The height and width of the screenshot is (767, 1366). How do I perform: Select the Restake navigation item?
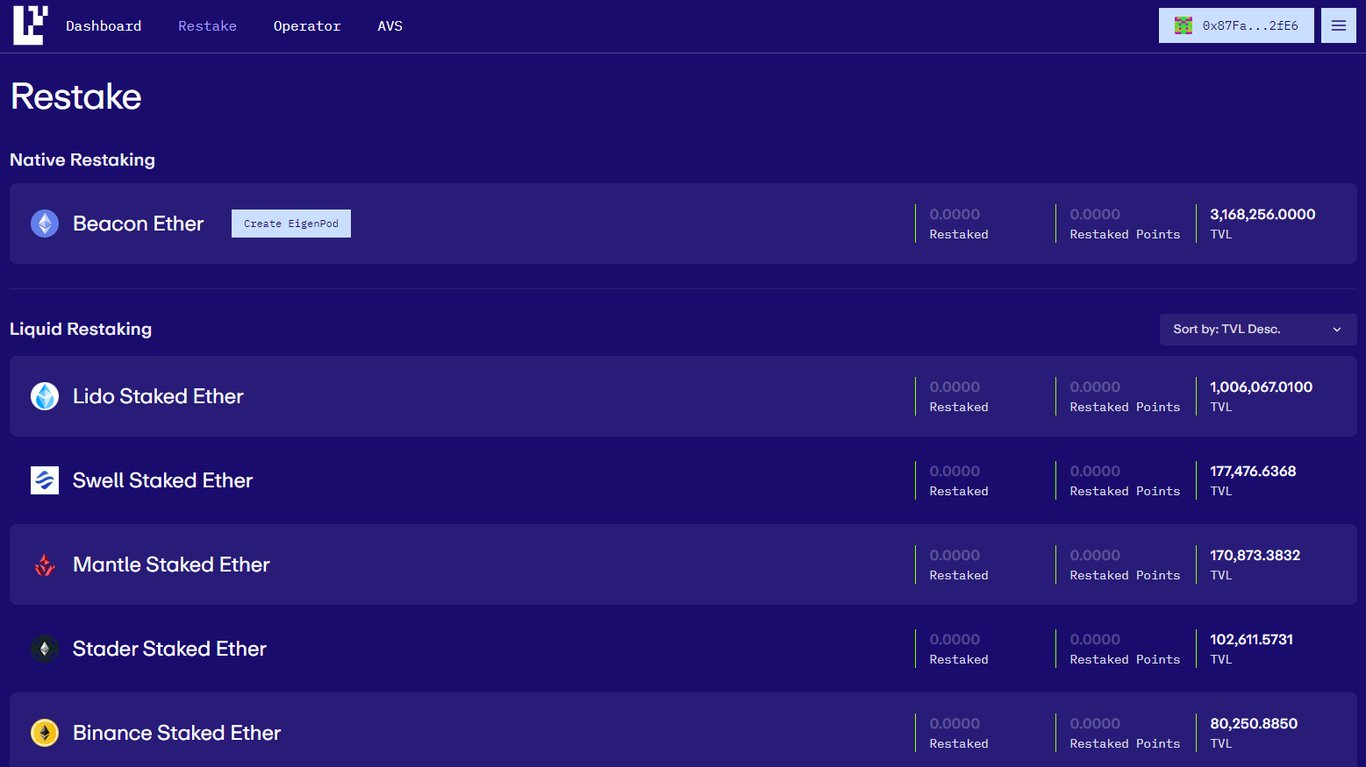click(x=207, y=26)
